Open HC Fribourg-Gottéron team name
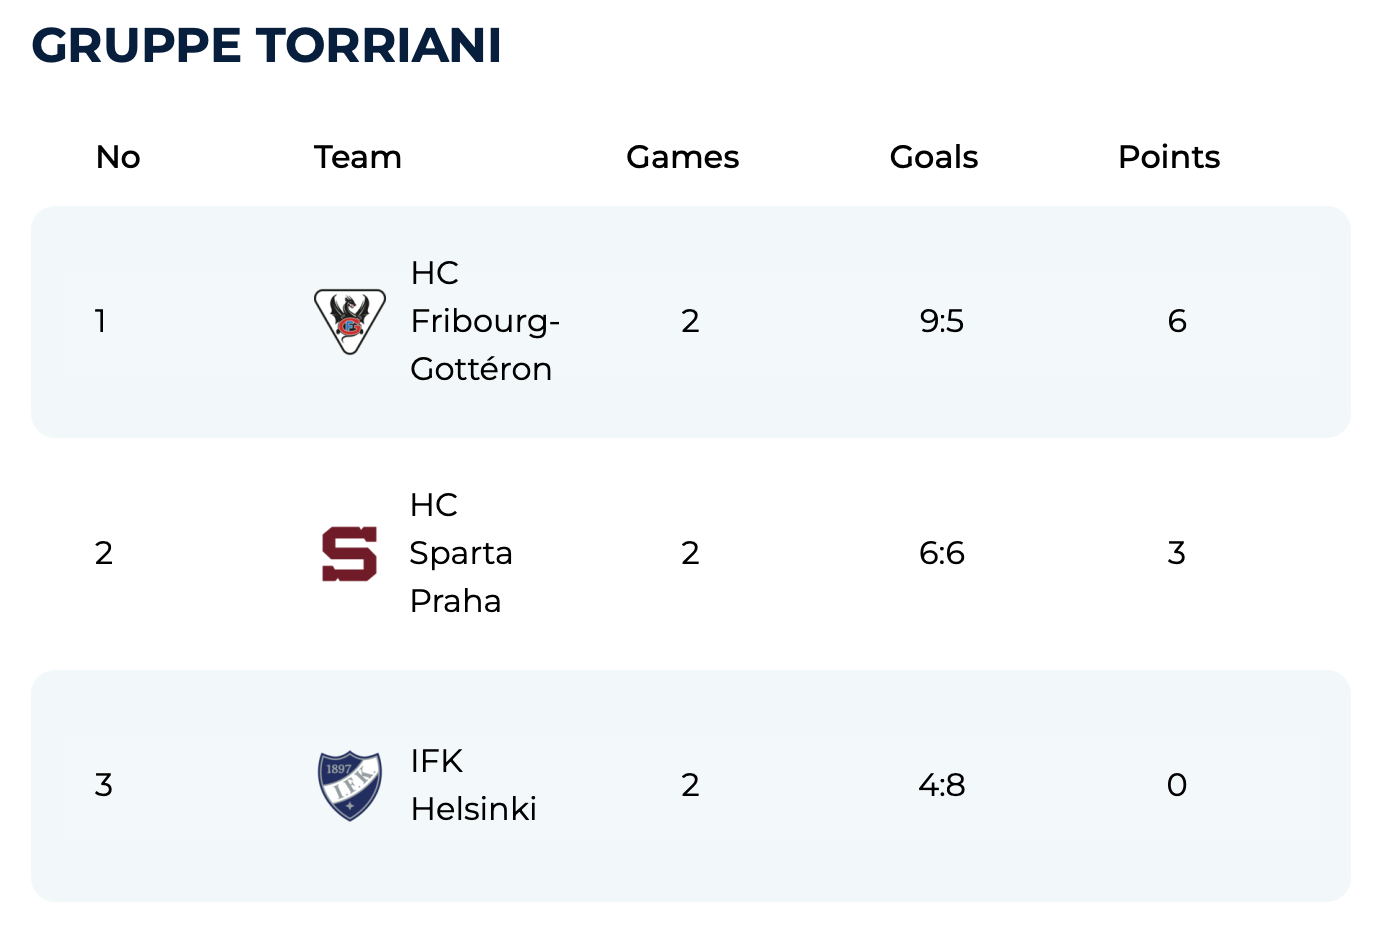1384x952 pixels. 484,321
